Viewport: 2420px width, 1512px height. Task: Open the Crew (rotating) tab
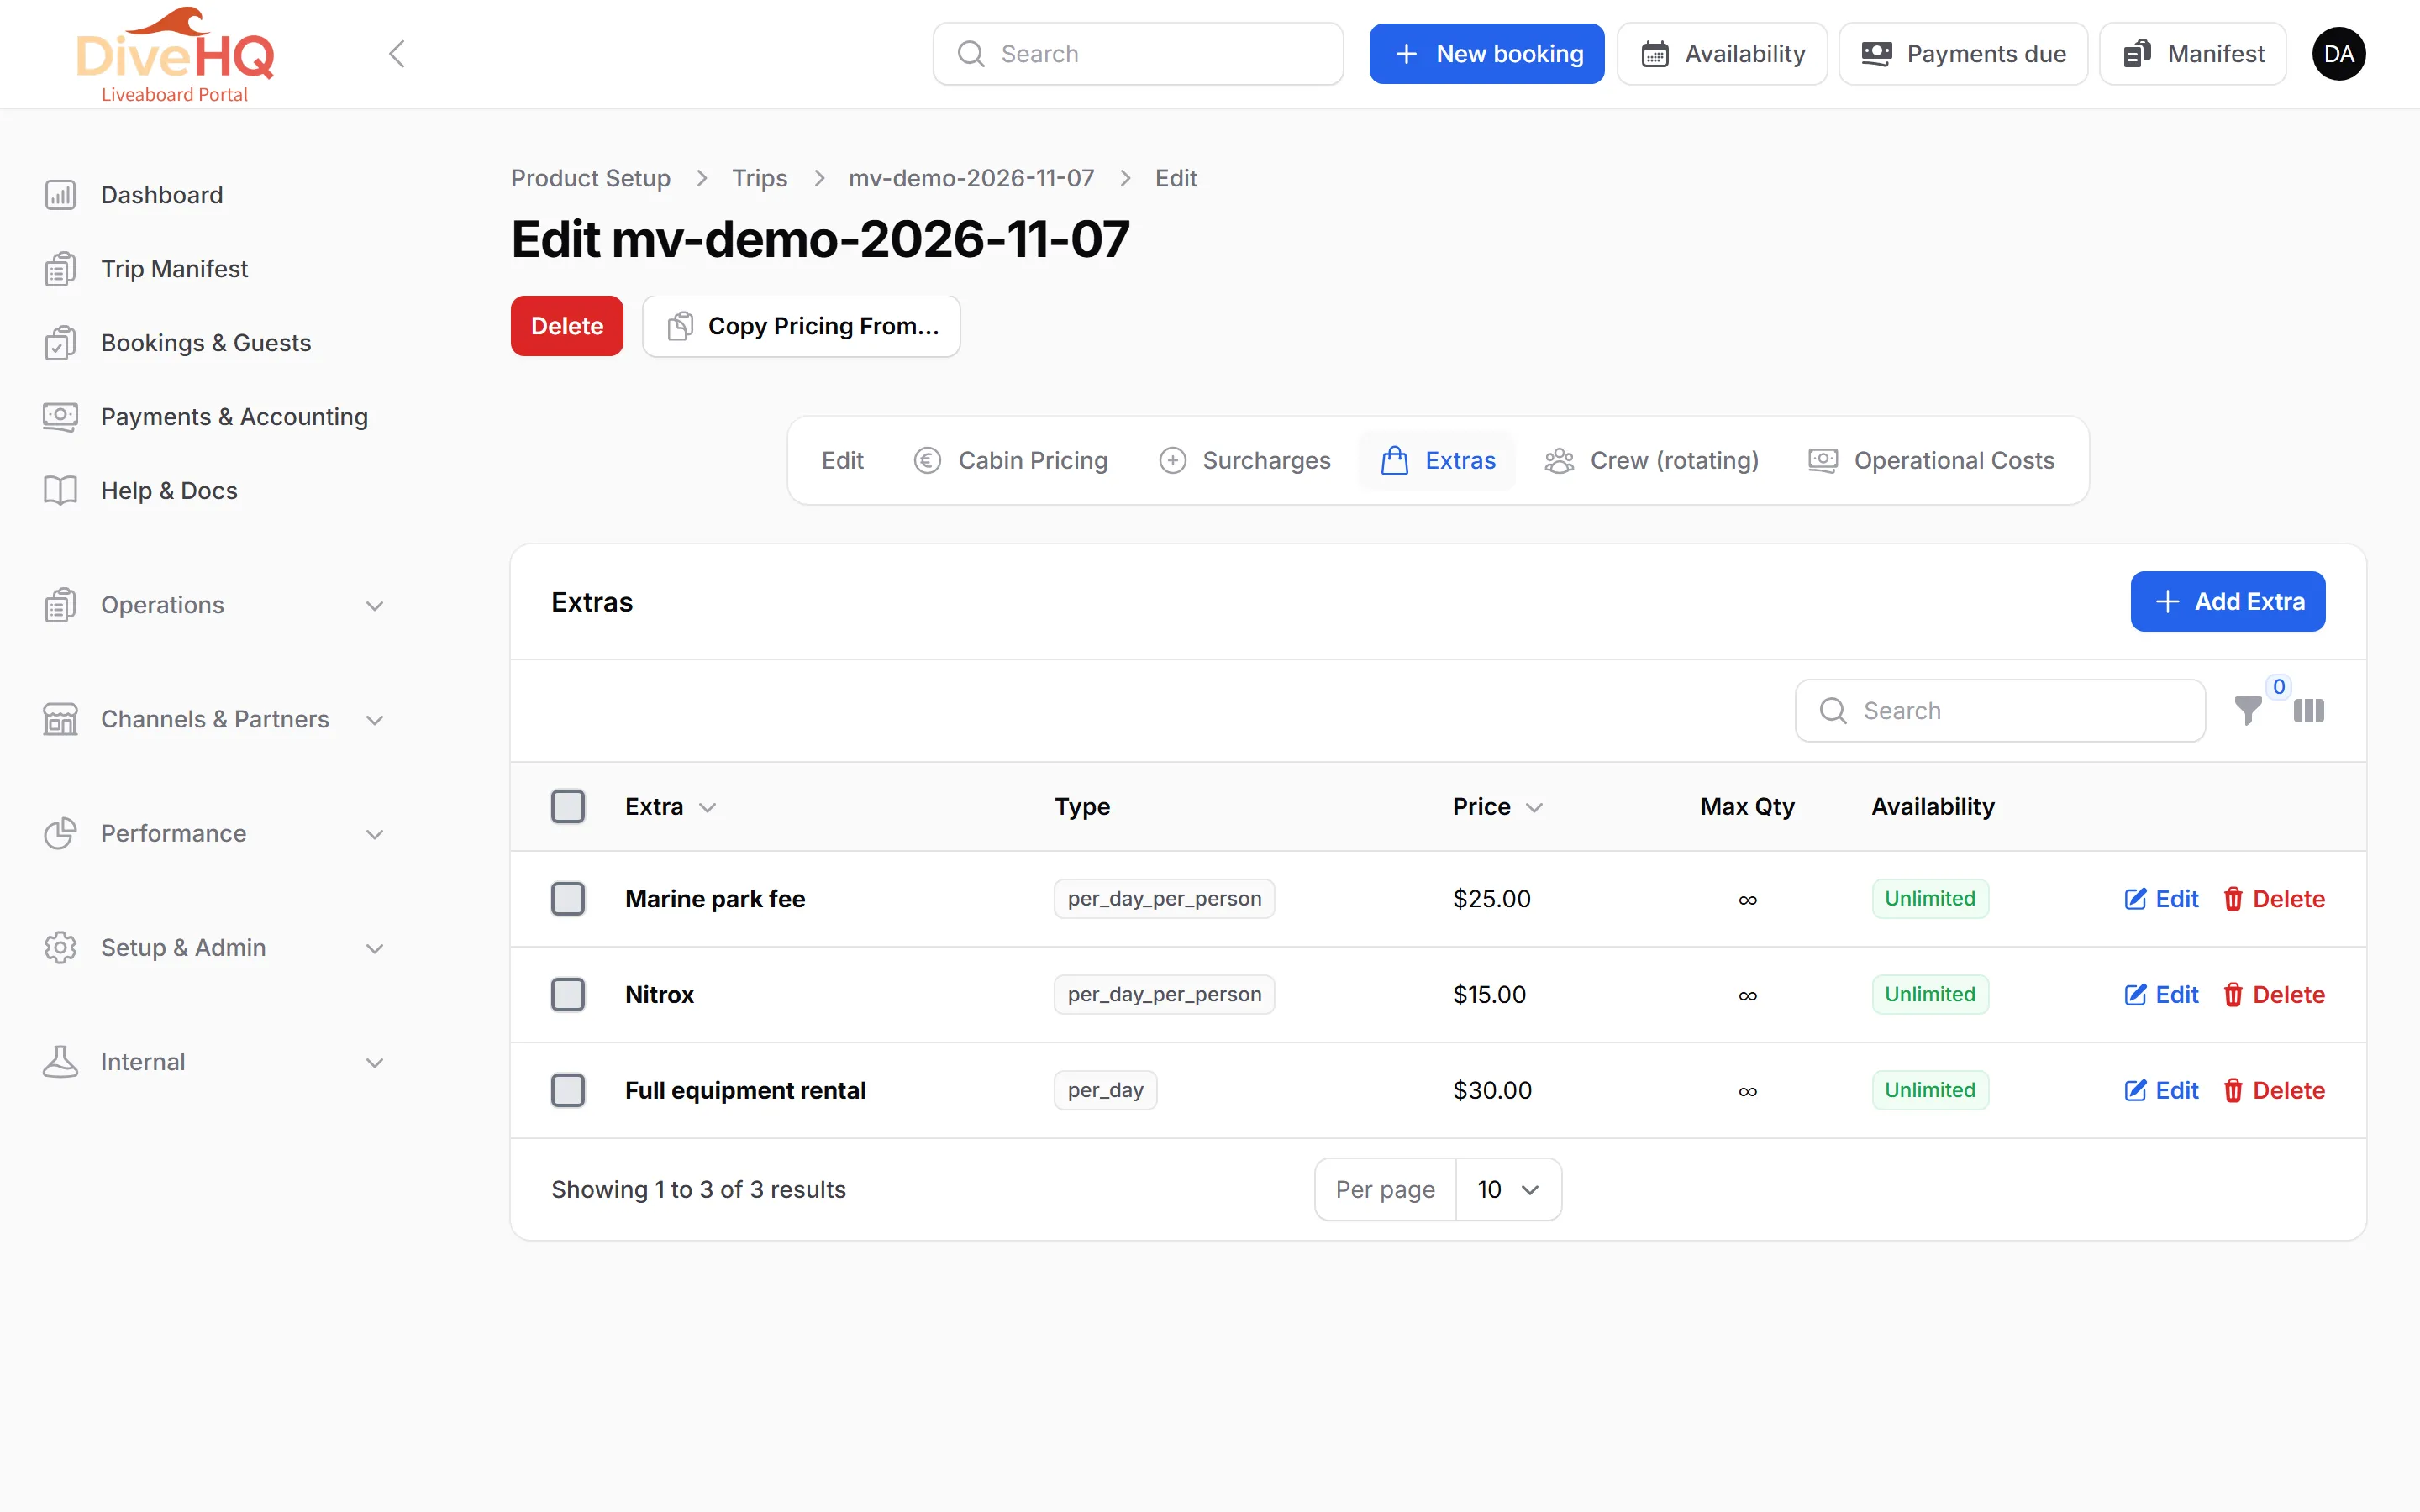1652,461
